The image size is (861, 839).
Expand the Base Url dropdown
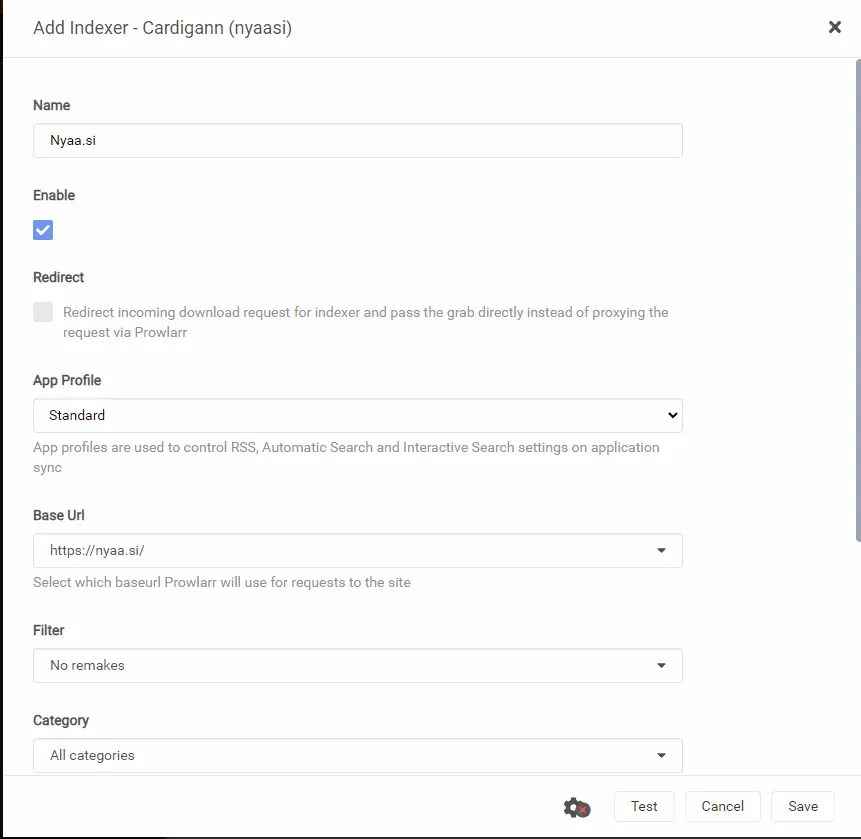coord(357,550)
